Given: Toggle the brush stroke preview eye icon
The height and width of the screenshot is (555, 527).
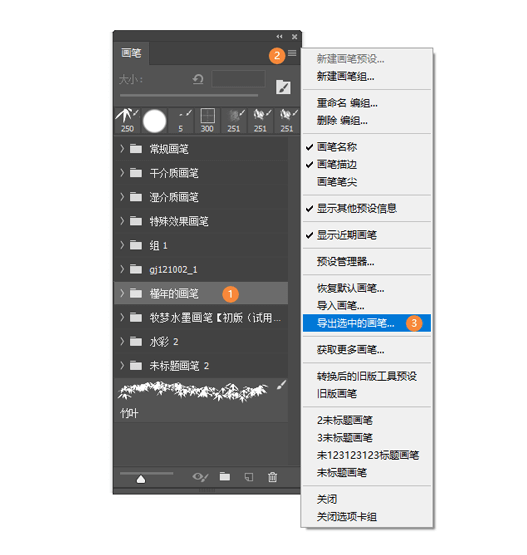Looking at the screenshot, I should coord(200,477).
